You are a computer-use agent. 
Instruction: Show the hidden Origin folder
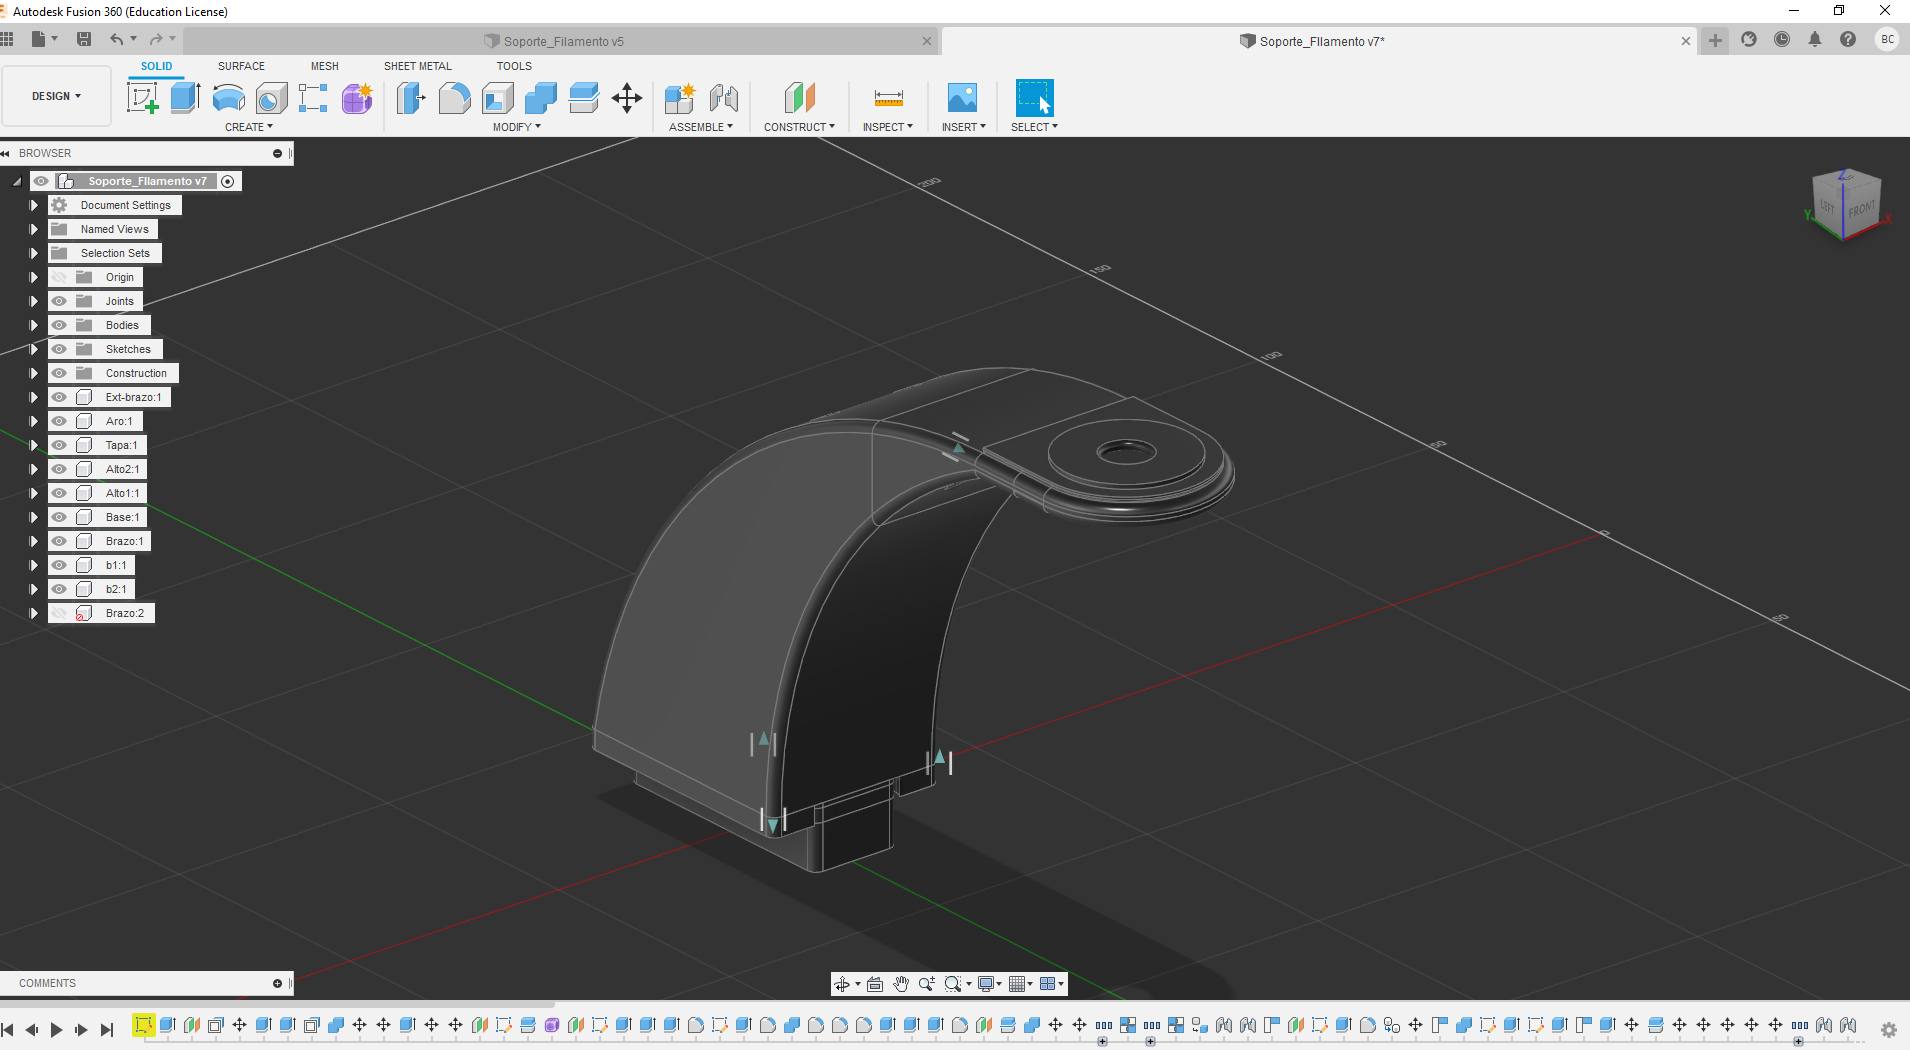click(60, 277)
